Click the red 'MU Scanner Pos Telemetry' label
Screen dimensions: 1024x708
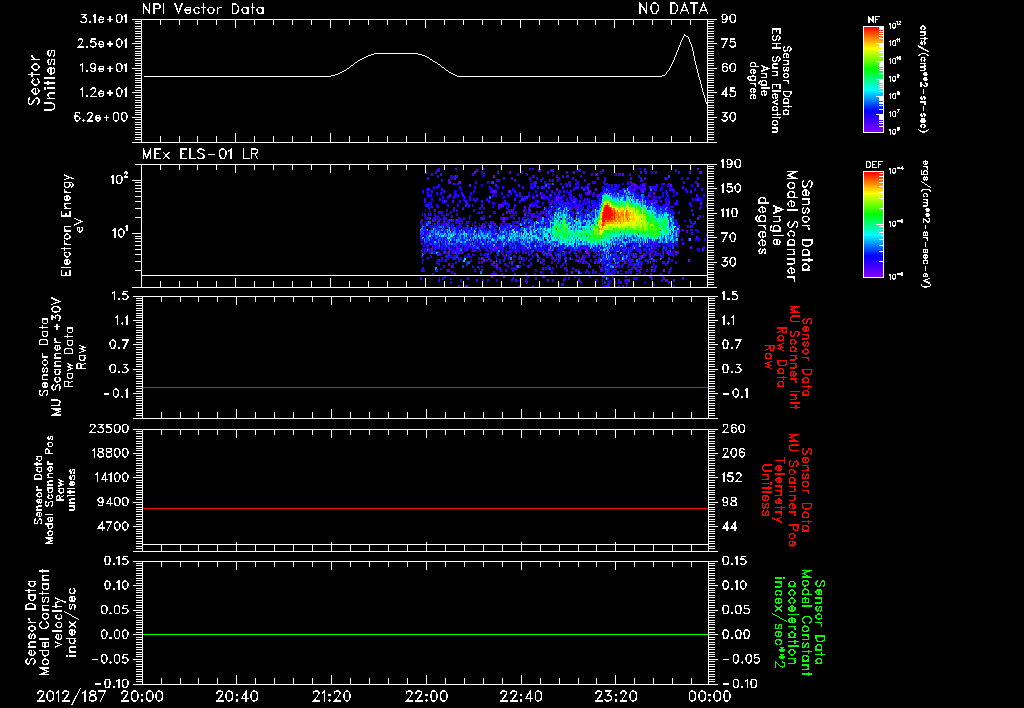click(x=786, y=490)
